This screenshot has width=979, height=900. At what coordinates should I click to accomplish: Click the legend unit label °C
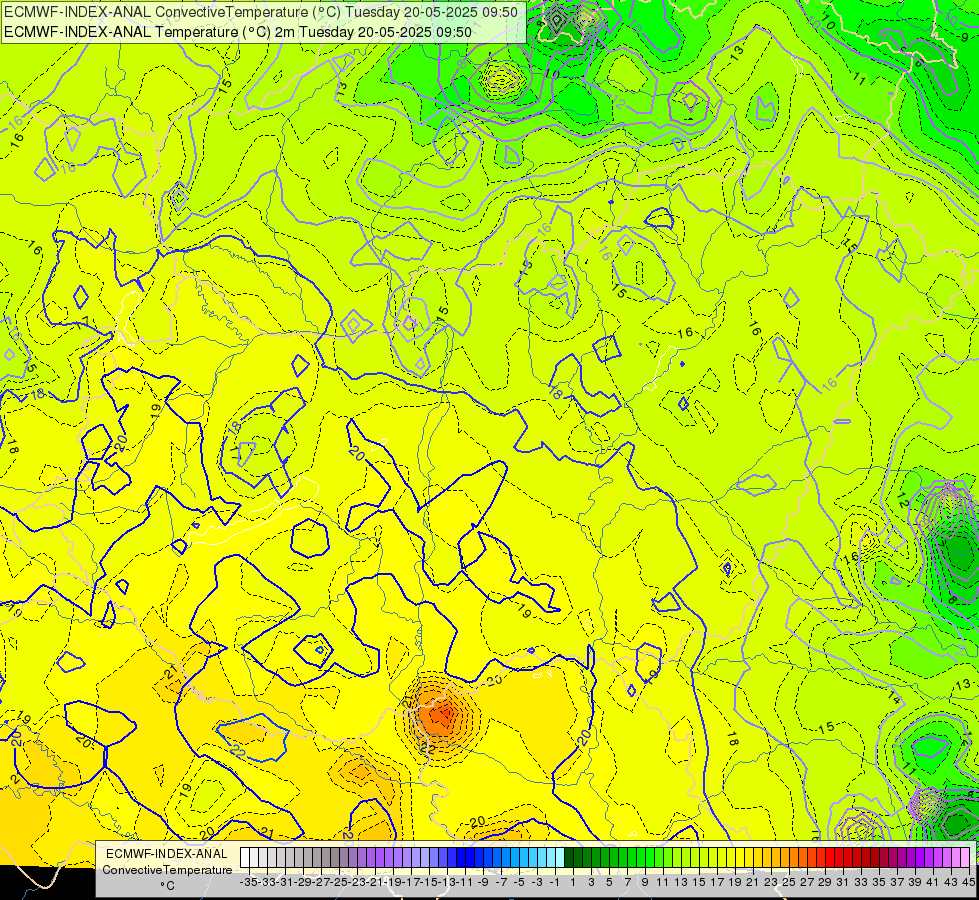point(167,885)
